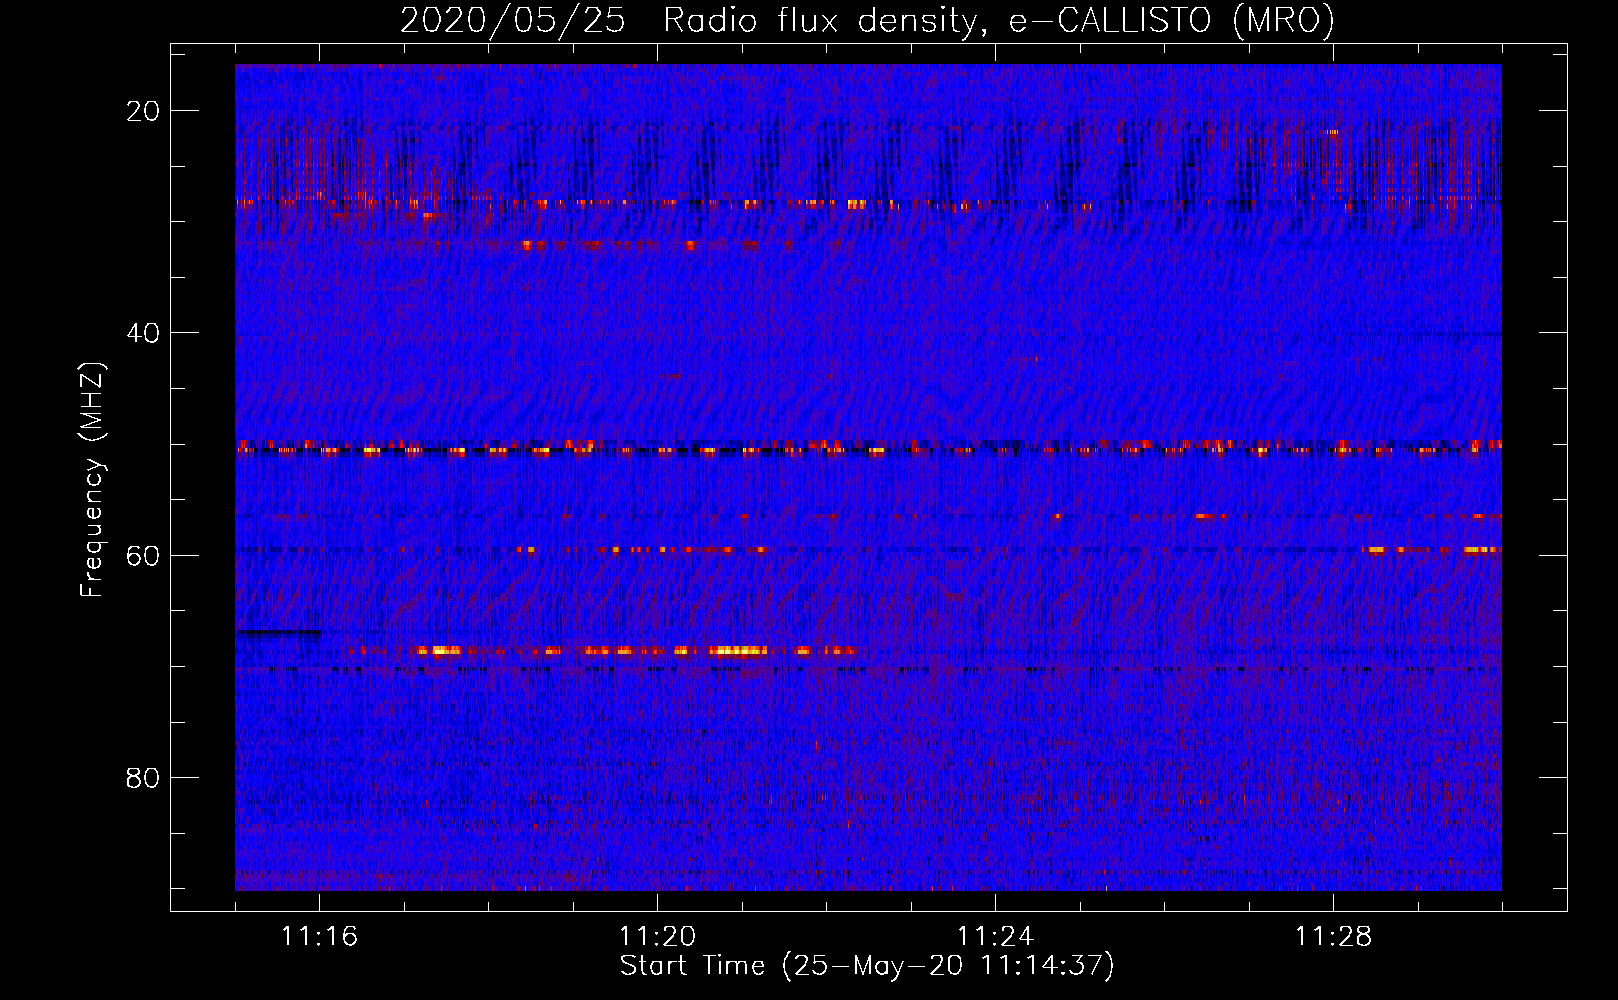
Task: Click the frequency tick label '40'
Action: (x=143, y=333)
